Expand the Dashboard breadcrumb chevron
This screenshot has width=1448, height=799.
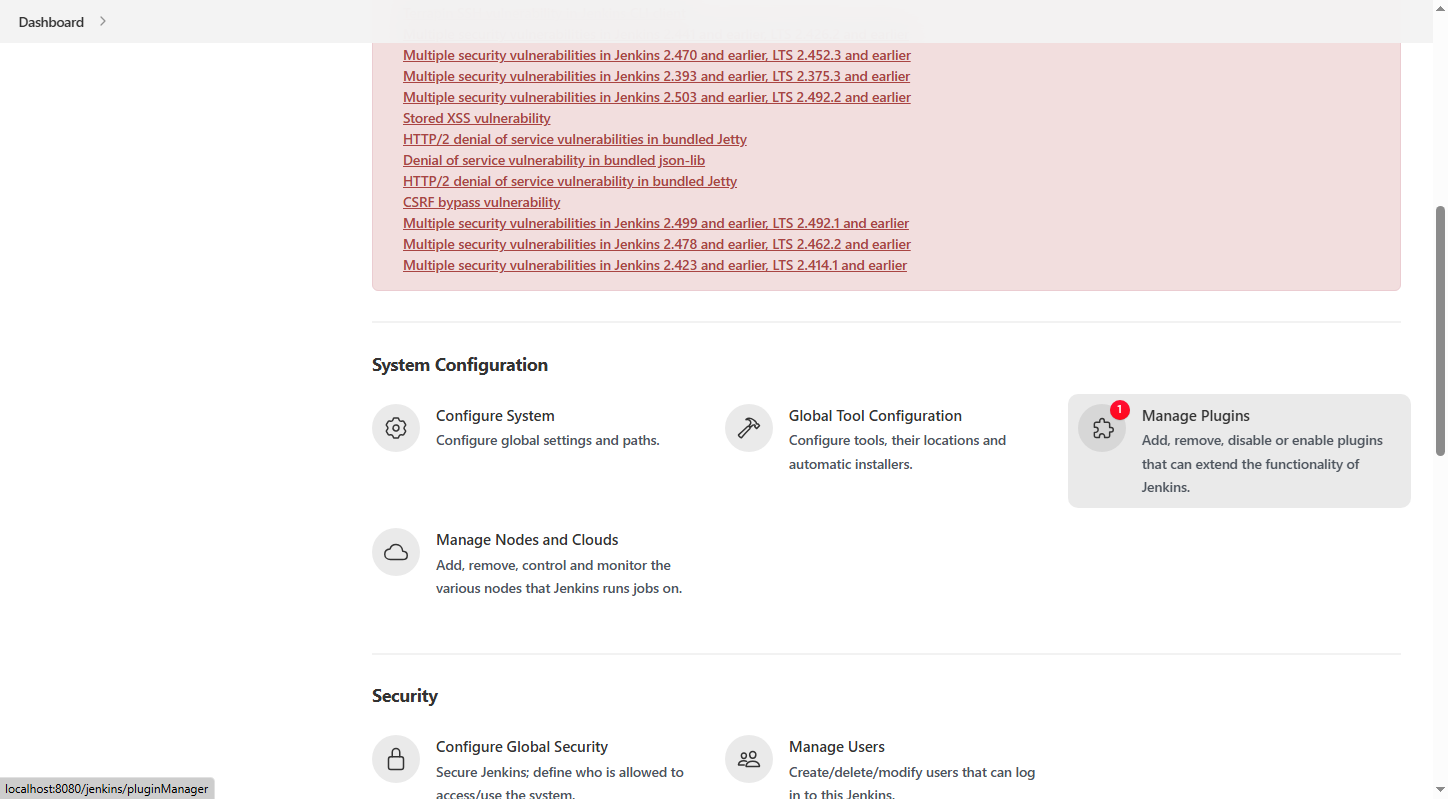[x=103, y=21]
